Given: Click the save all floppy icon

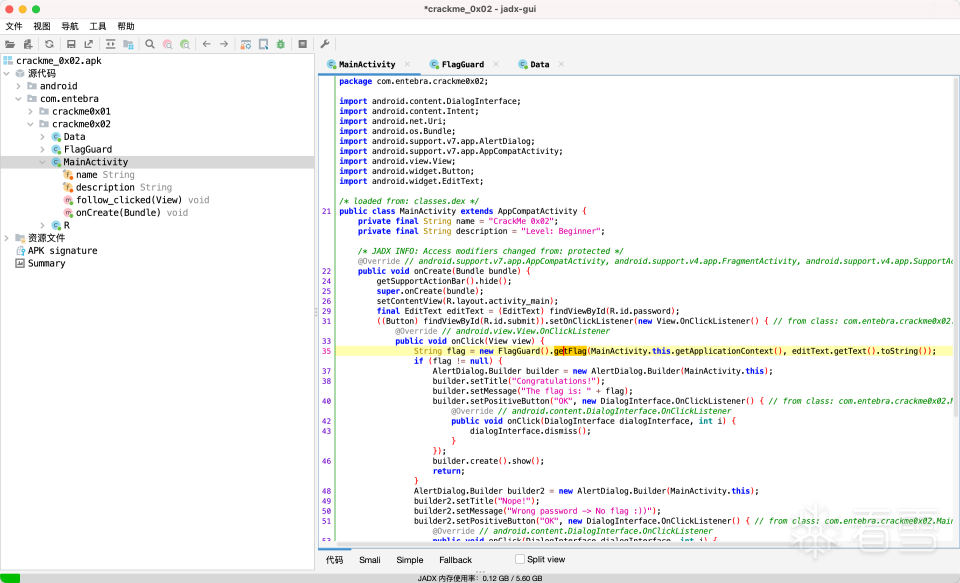Looking at the screenshot, I should click(71, 44).
